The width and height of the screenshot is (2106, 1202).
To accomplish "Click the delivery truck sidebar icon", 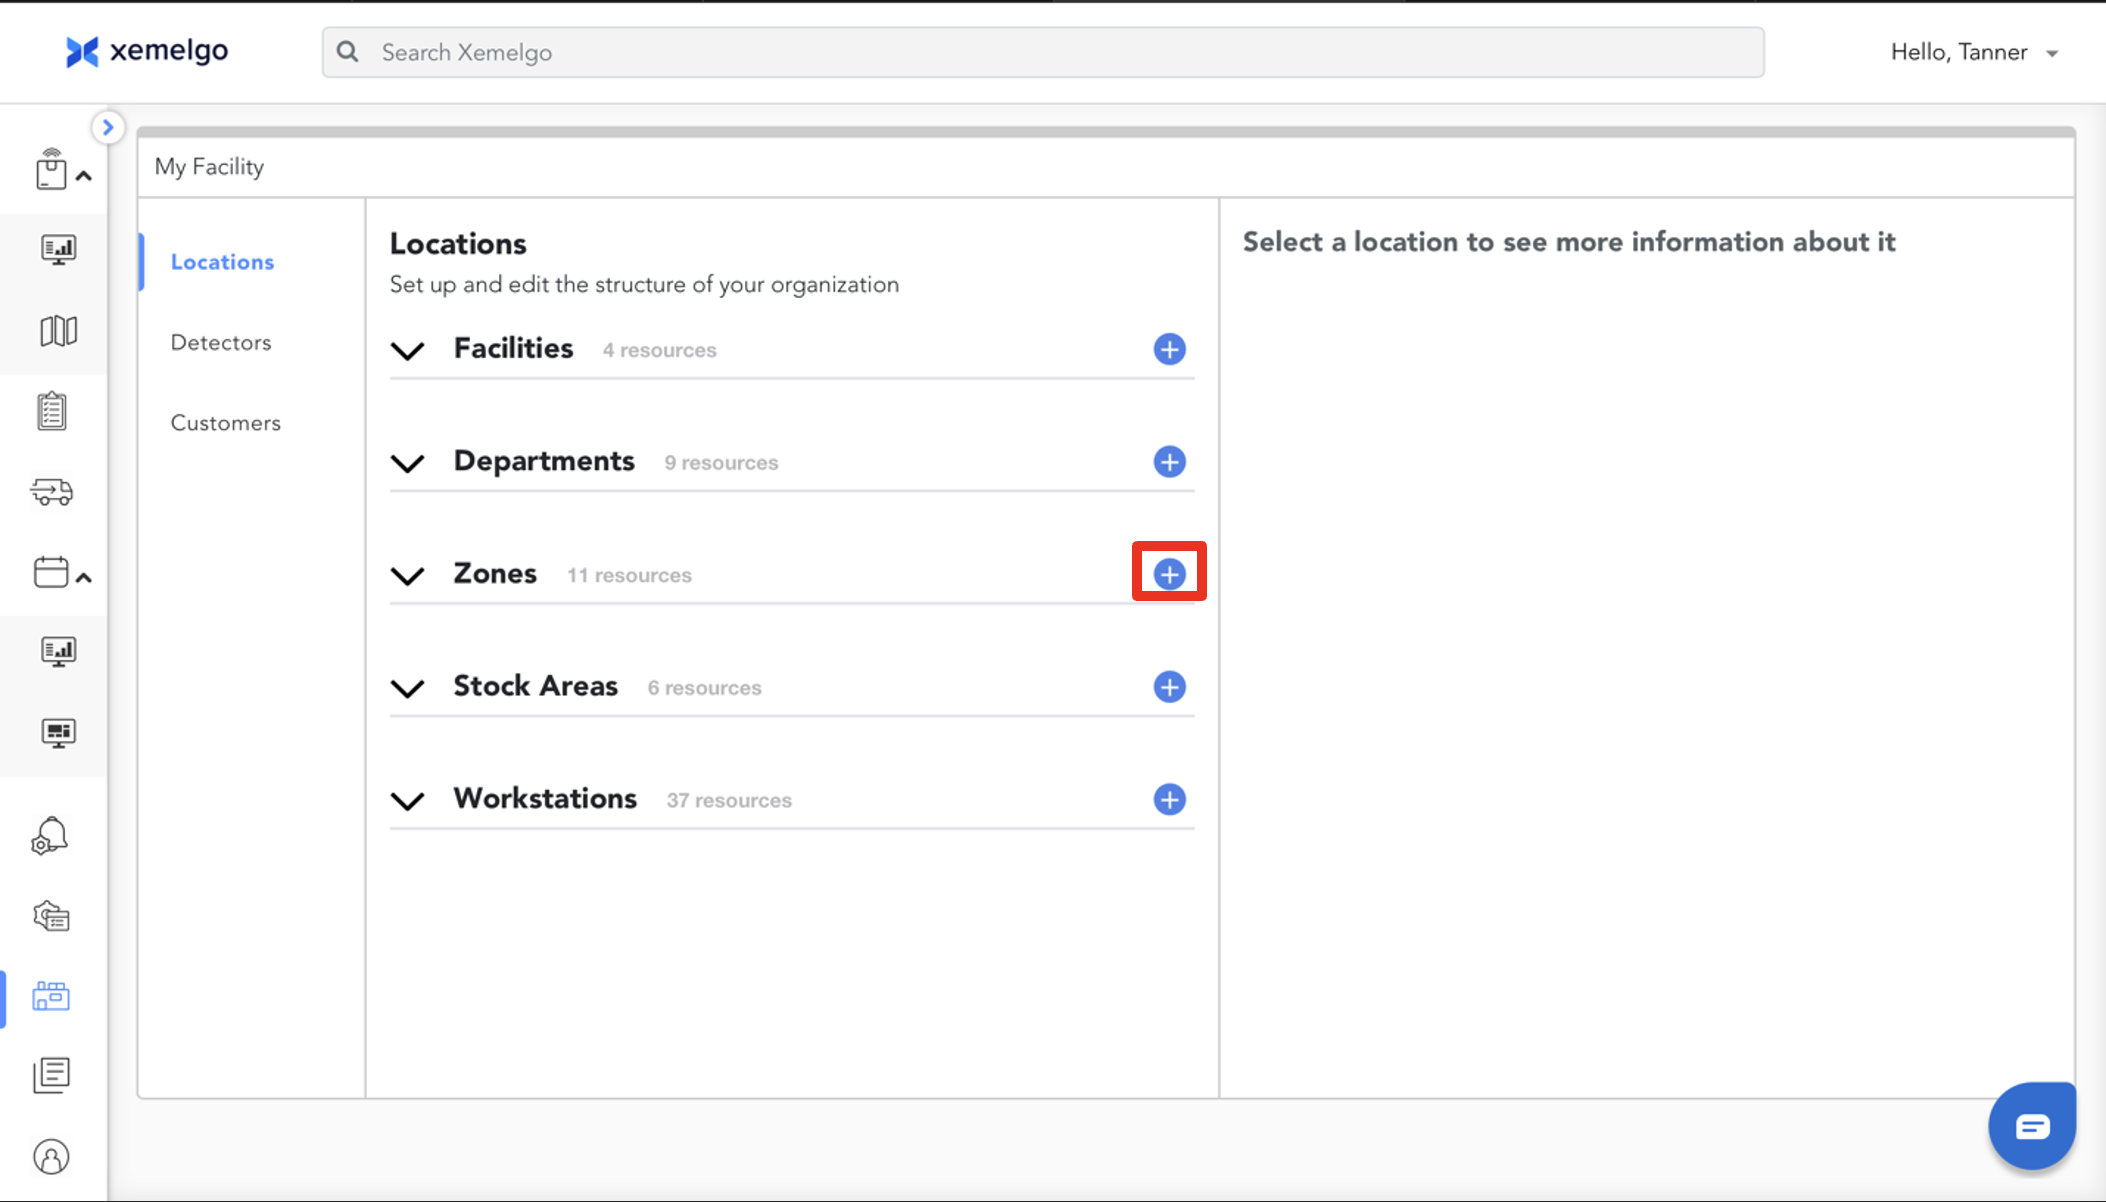I will [52, 492].
